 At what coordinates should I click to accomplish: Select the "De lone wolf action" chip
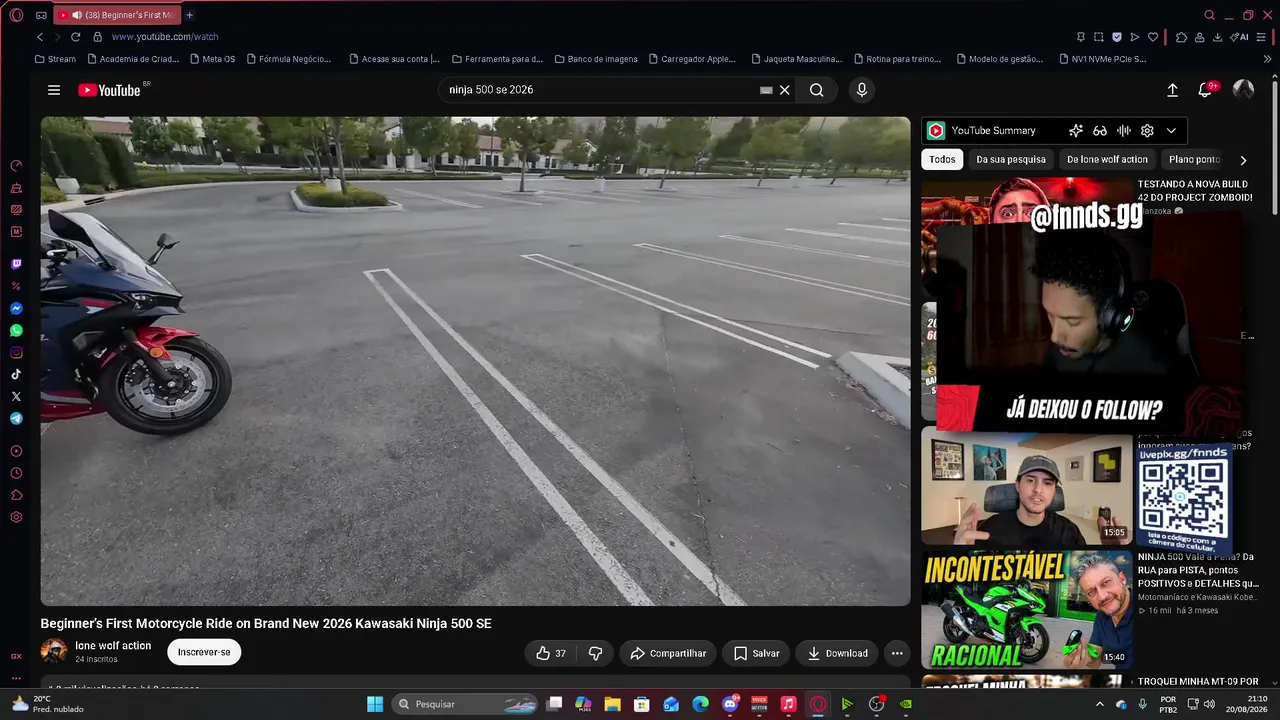coord(1107,160)
